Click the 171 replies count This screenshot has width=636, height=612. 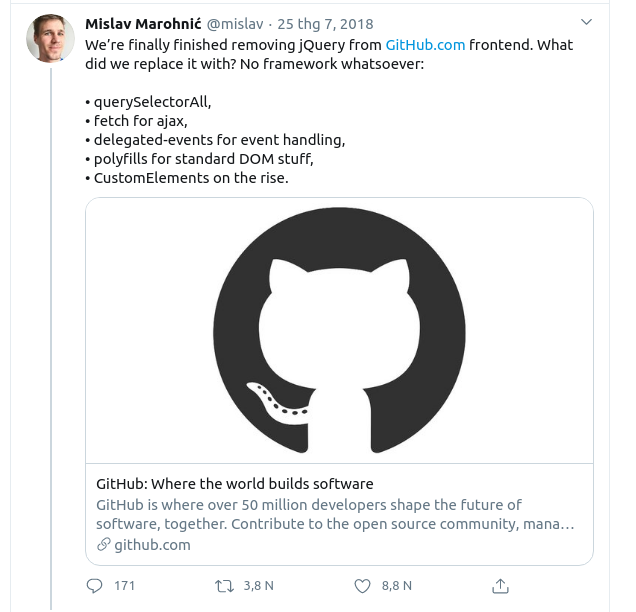[x=124, y=585]
